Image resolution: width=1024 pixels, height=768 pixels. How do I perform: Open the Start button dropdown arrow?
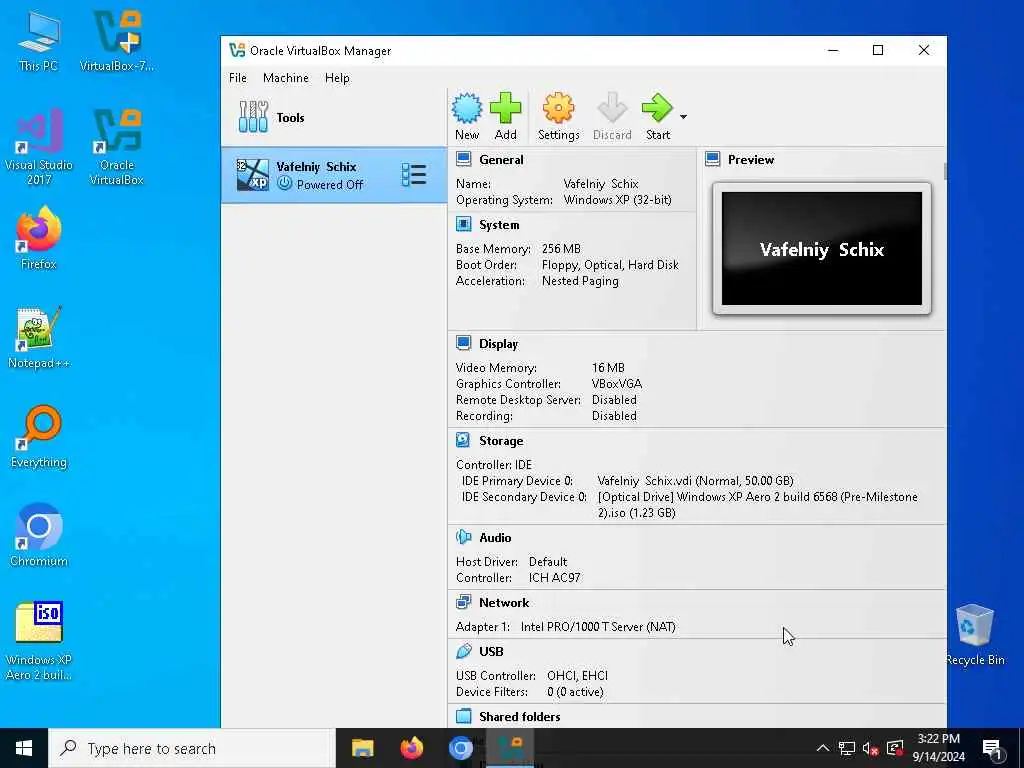coord(683,117)
